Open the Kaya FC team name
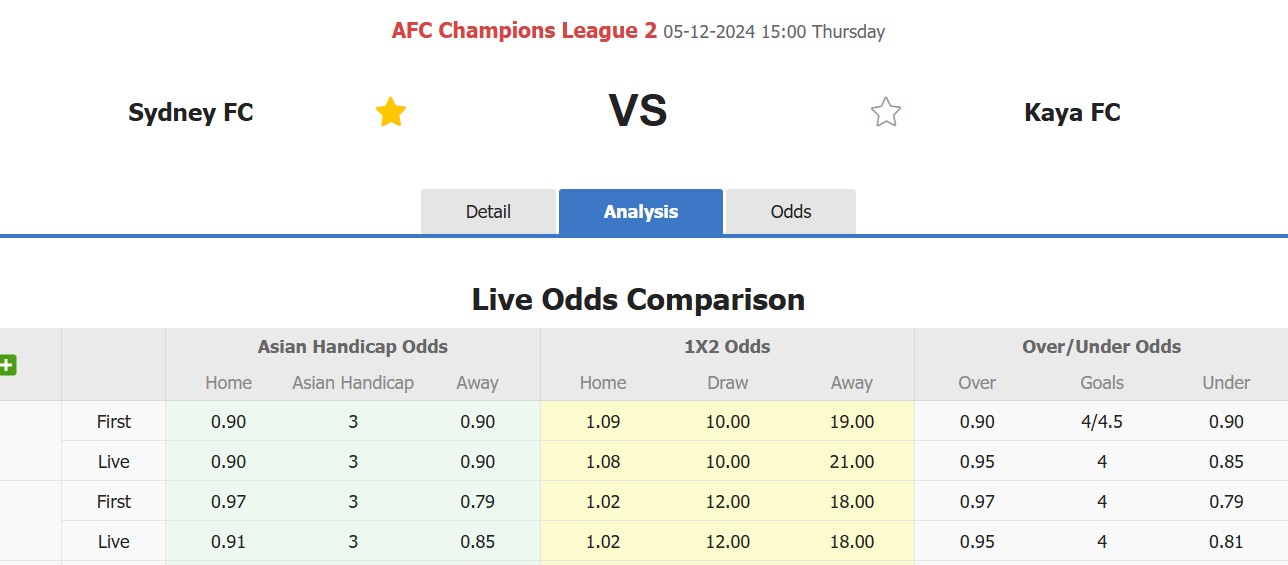Screen dimensions: 1288x565 [x=1072, y=112]
